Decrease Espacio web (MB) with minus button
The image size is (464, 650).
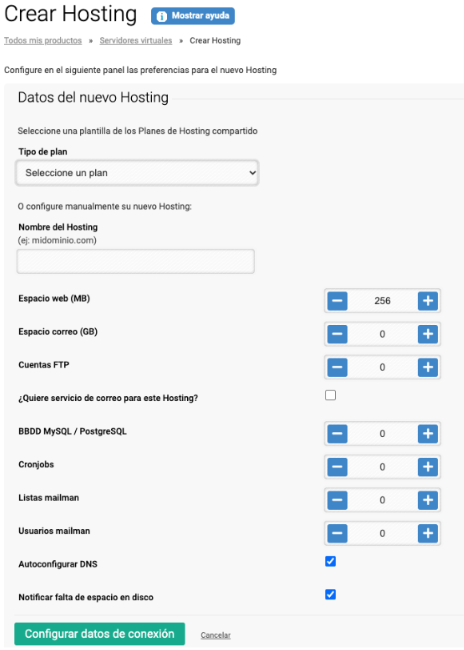(337, 301)
